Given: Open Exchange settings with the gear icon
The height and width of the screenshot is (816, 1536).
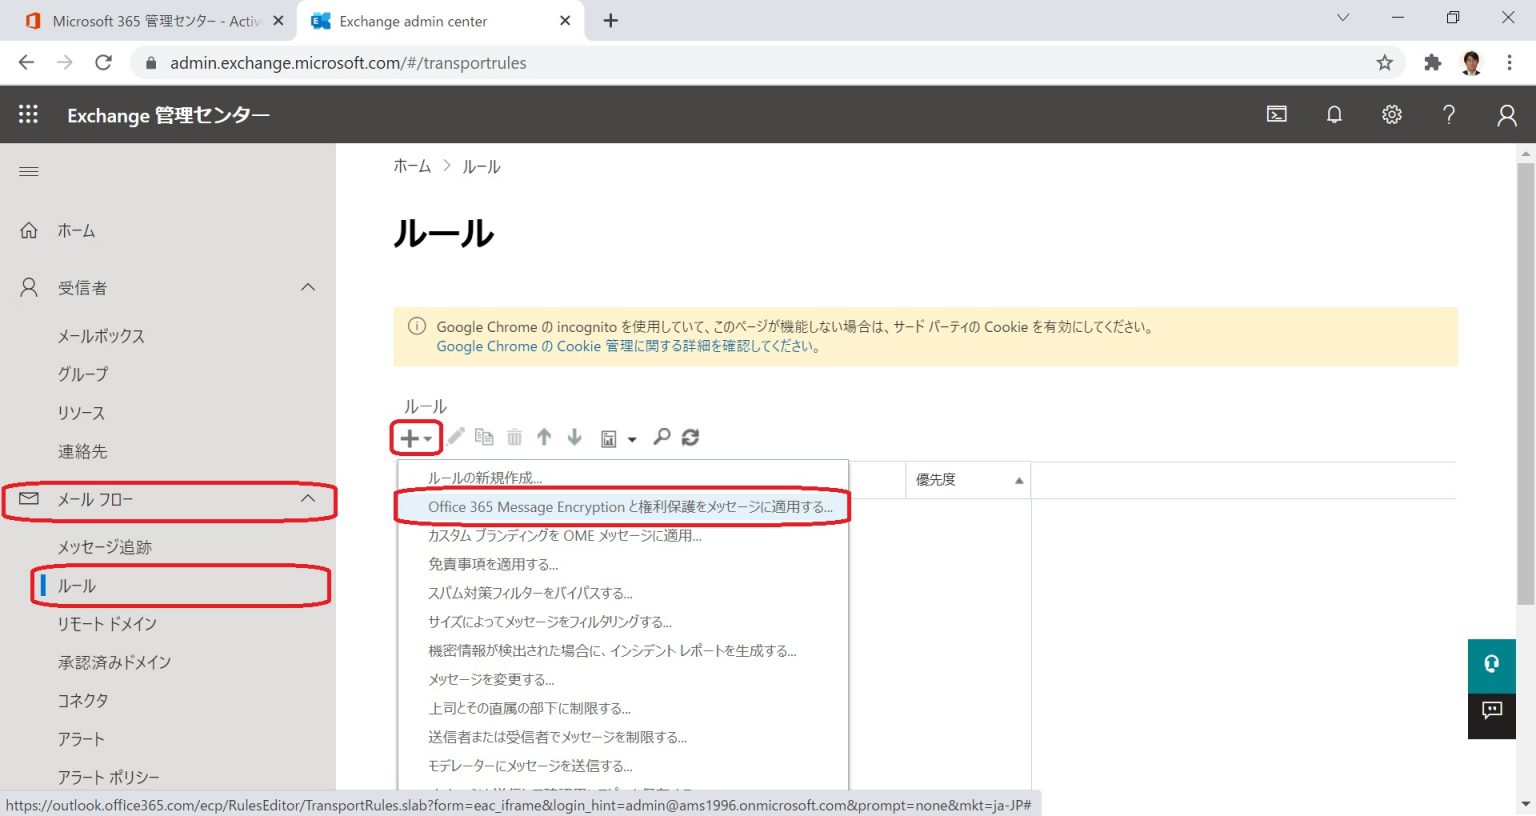Looking at the screenshot, I should pyautogui.click(x=1392, y=114).
